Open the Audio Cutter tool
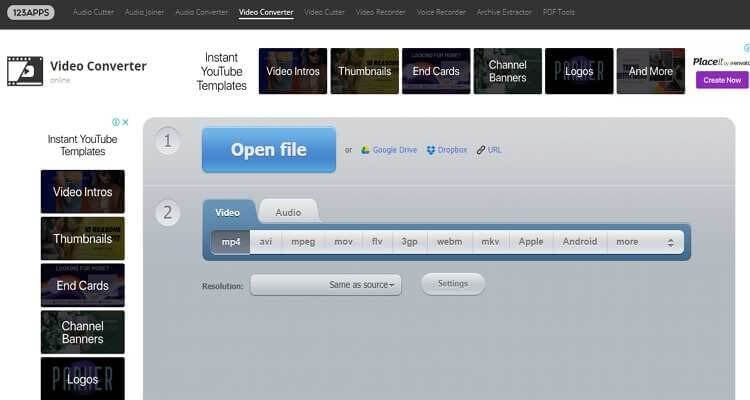This screenshot has height=400, width=750. (92, 13)
